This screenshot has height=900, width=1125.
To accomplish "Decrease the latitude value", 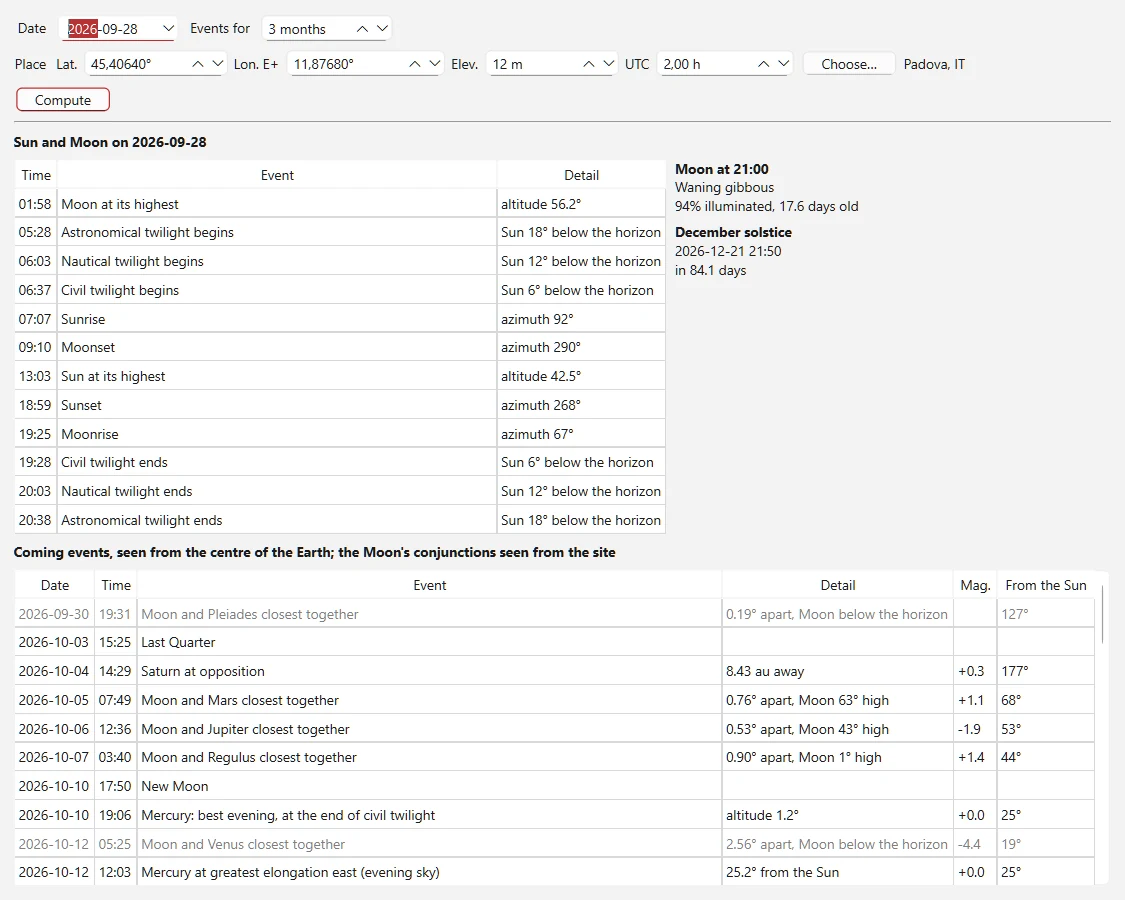I will click(x=217, y=64).
